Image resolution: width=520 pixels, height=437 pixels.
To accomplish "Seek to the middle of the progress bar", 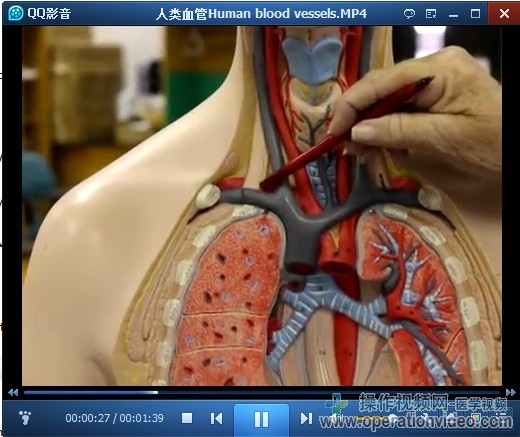I will pyautogui.click(x=262, y=392).
